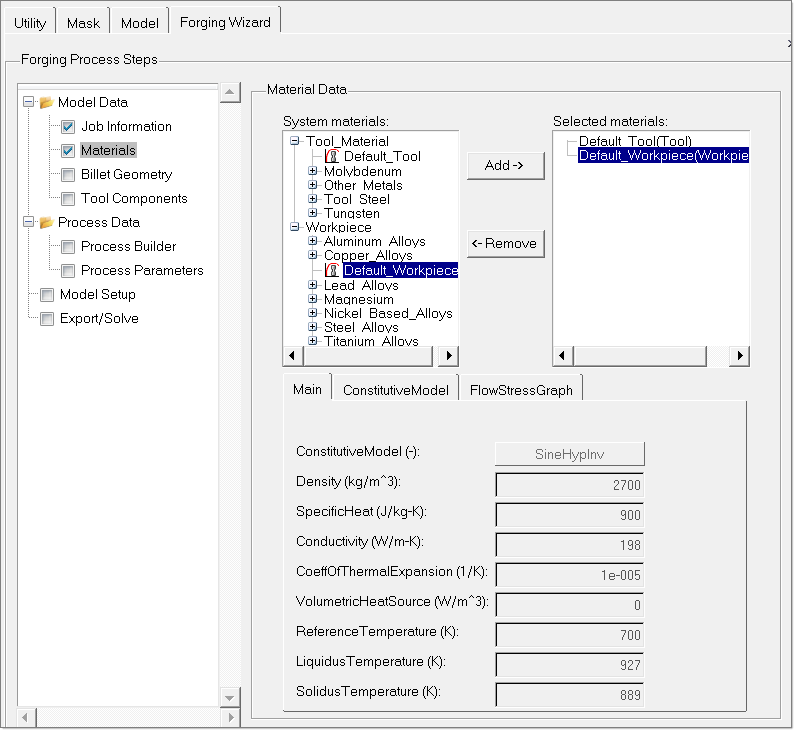Viewport: 795px width, 731px height.
Task: Click right scroll arrow under Selected materials
Action: point(740,356)
